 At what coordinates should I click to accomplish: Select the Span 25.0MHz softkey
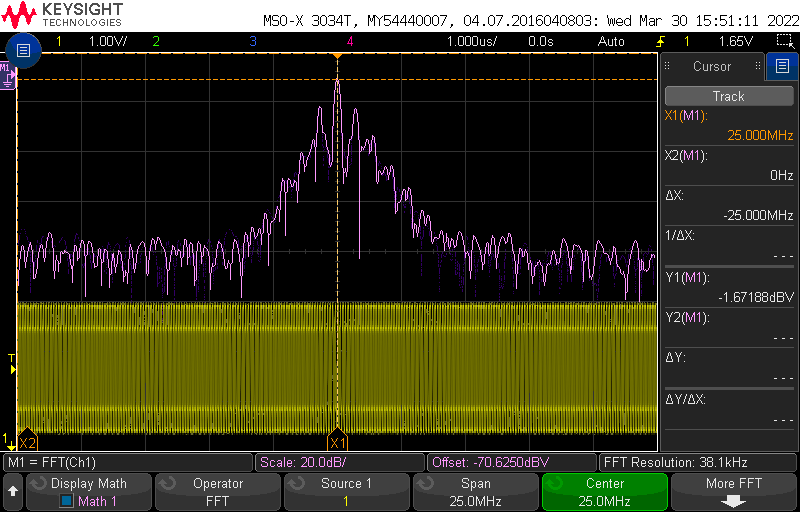476,492
